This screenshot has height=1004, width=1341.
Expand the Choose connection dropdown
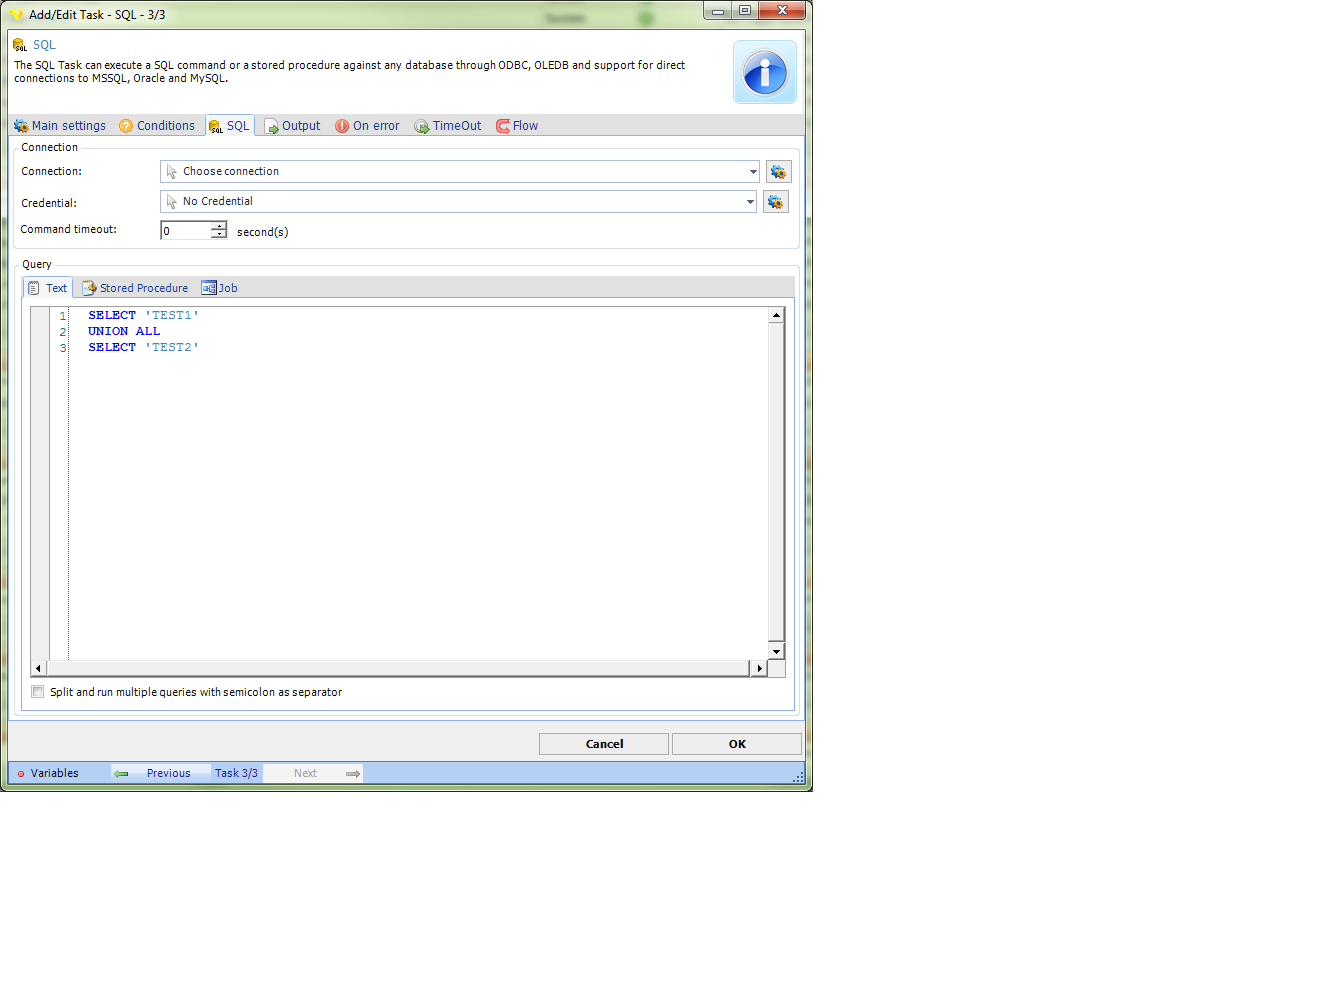[753, 172]
